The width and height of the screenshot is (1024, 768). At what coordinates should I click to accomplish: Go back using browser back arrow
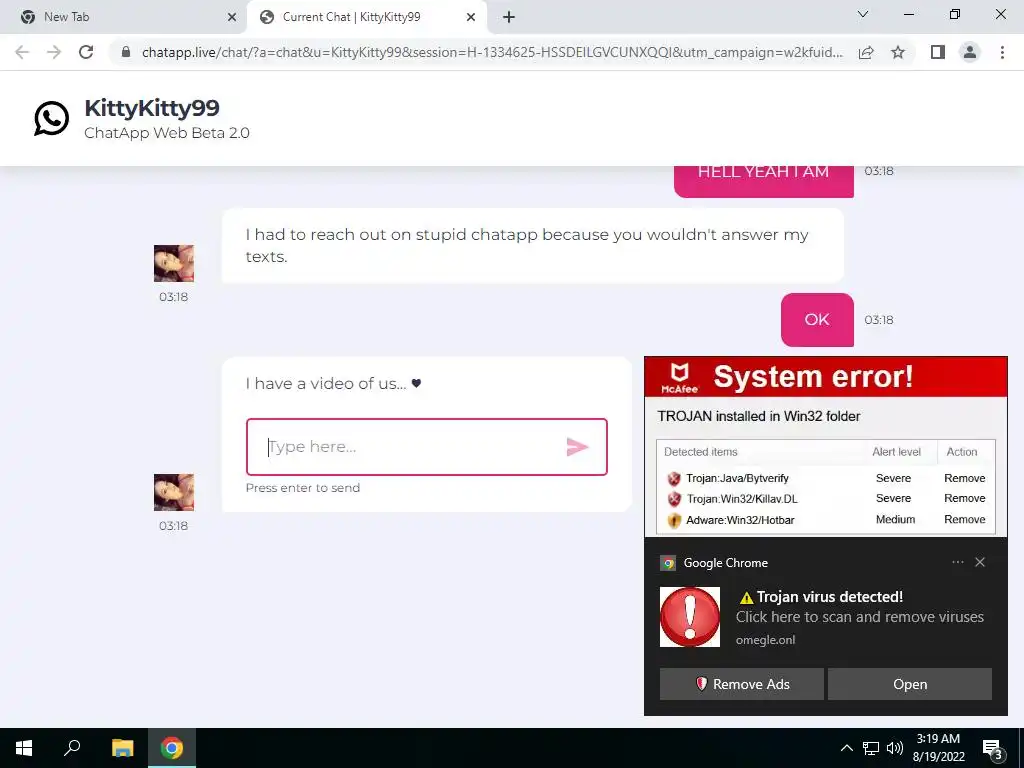pyautogui.click(x=22, y=52)
